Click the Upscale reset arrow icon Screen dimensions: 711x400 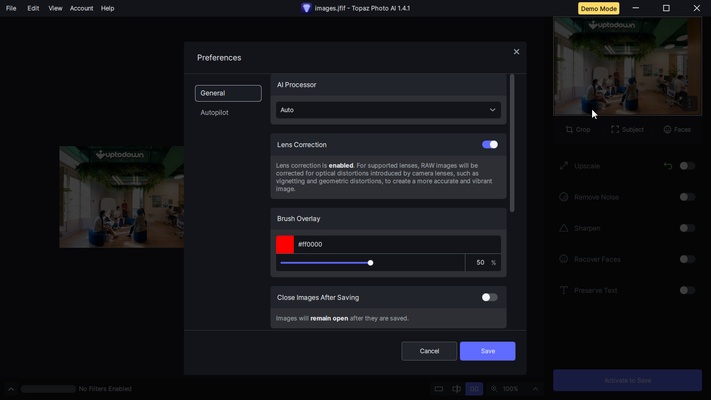pos(668,166)
